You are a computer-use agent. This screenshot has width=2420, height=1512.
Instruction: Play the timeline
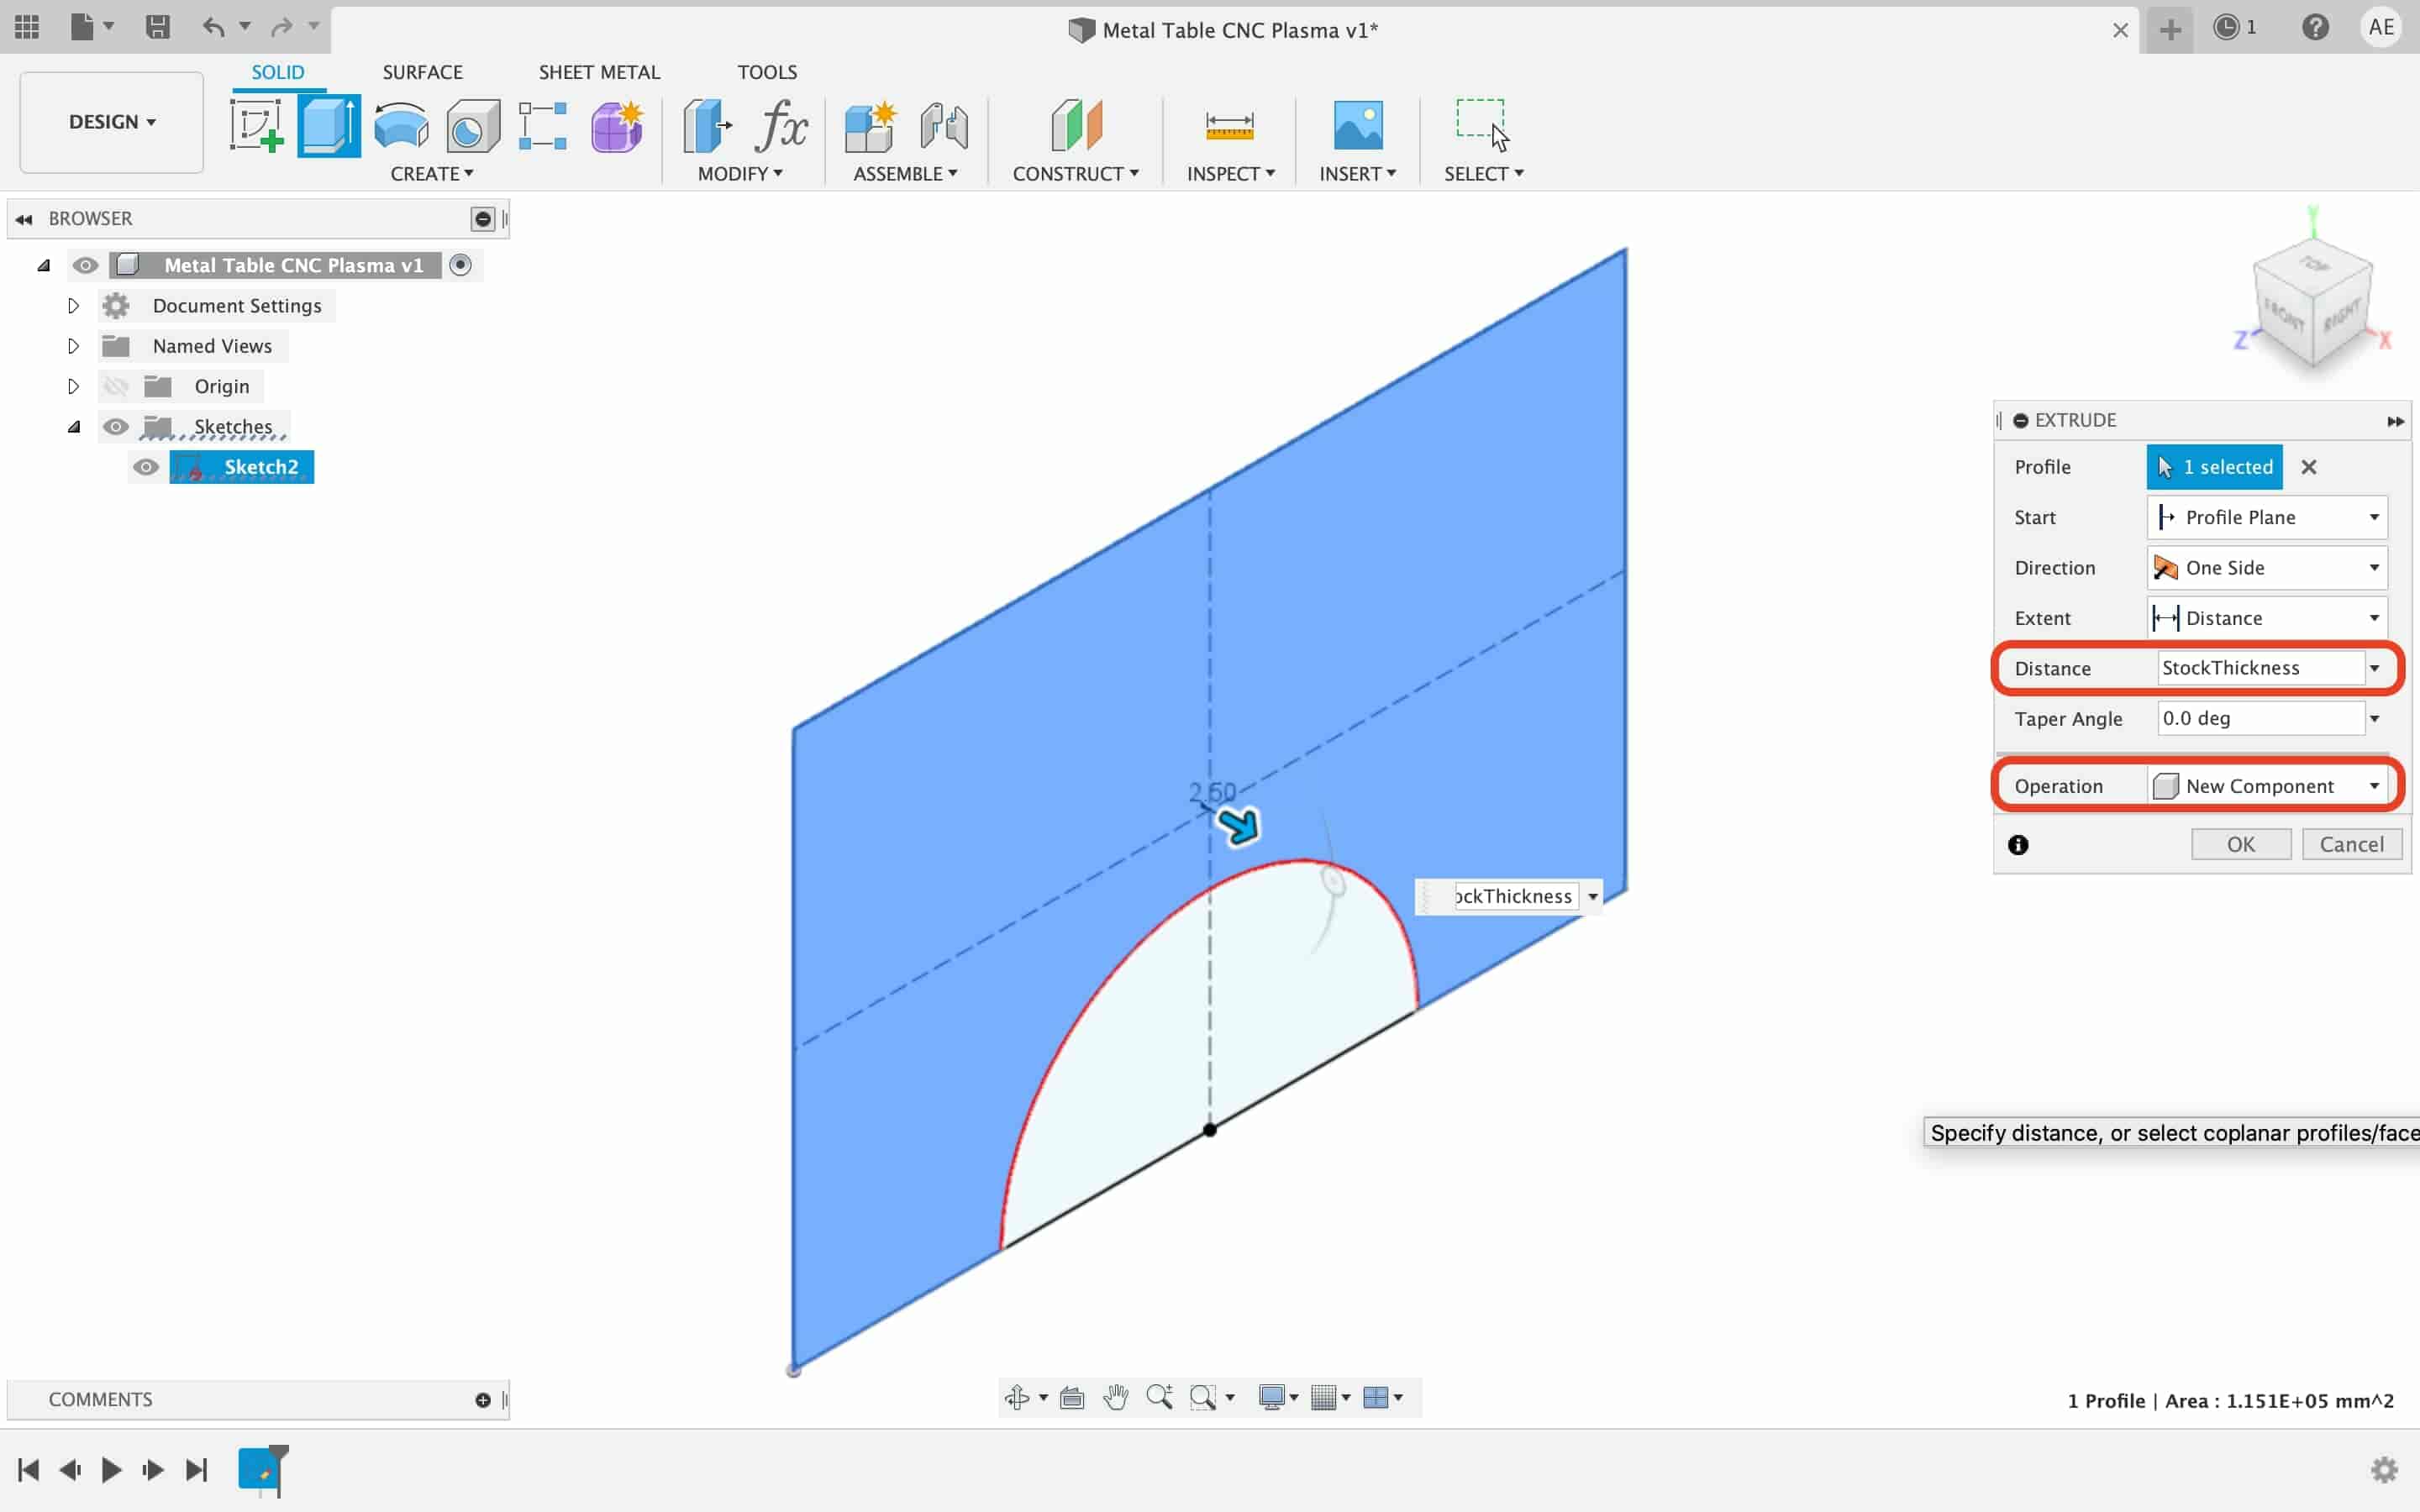(112, 1469)
